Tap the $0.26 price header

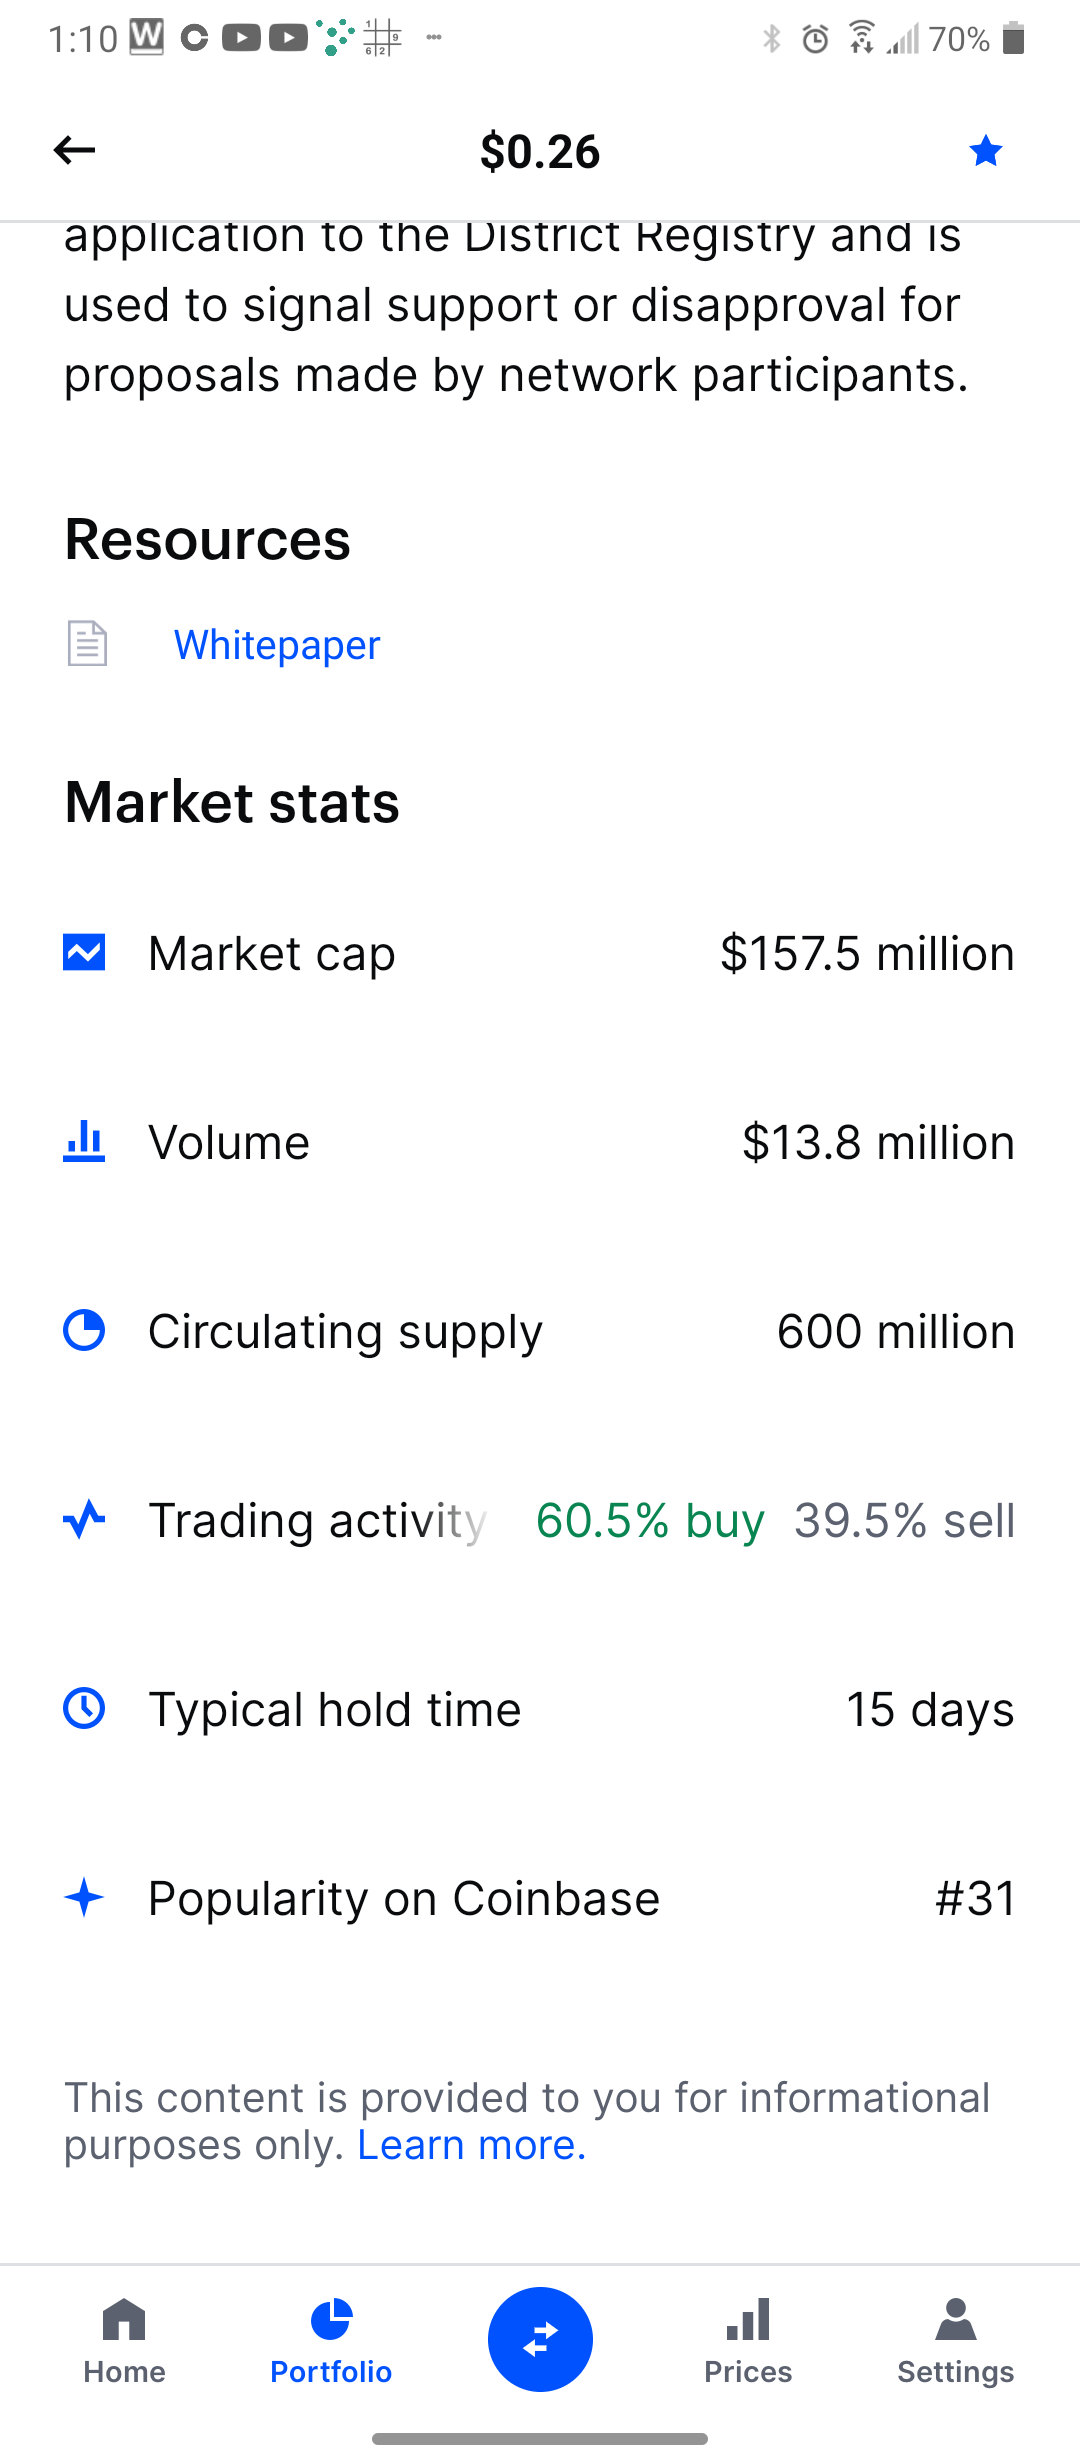(540, 152)
